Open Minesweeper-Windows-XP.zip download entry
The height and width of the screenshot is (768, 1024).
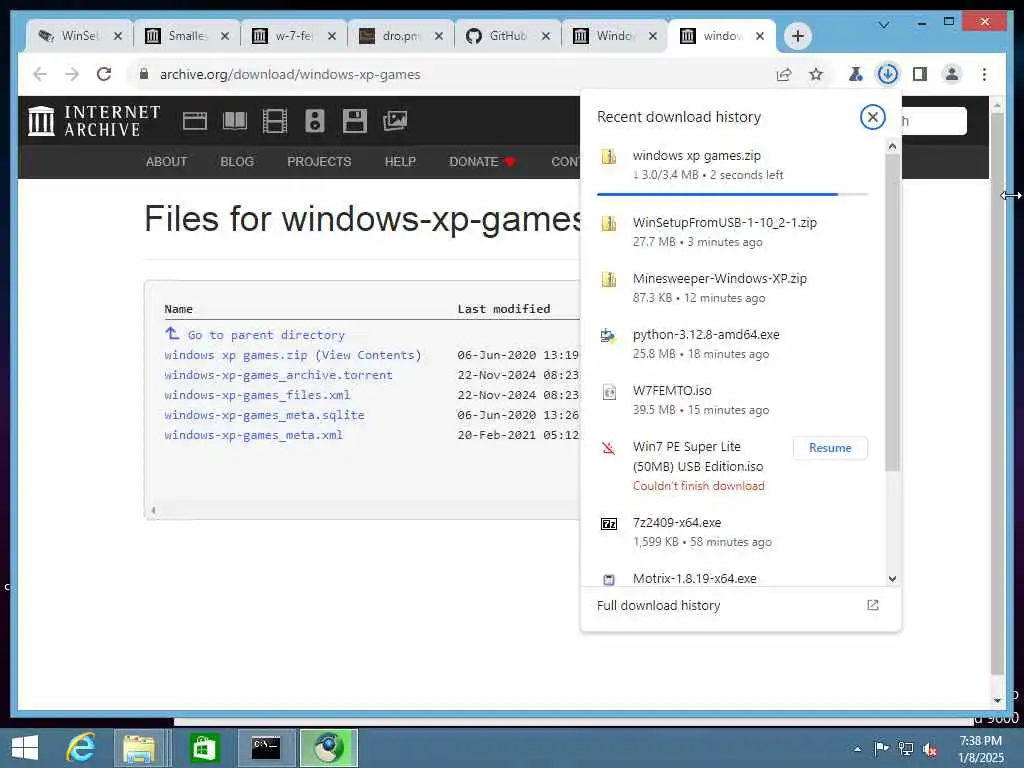tap(732, 288)
